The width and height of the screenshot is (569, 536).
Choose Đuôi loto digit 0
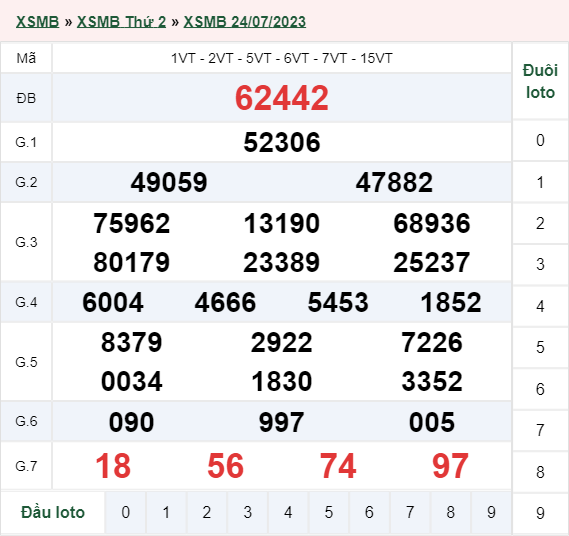tap(540, 140)
